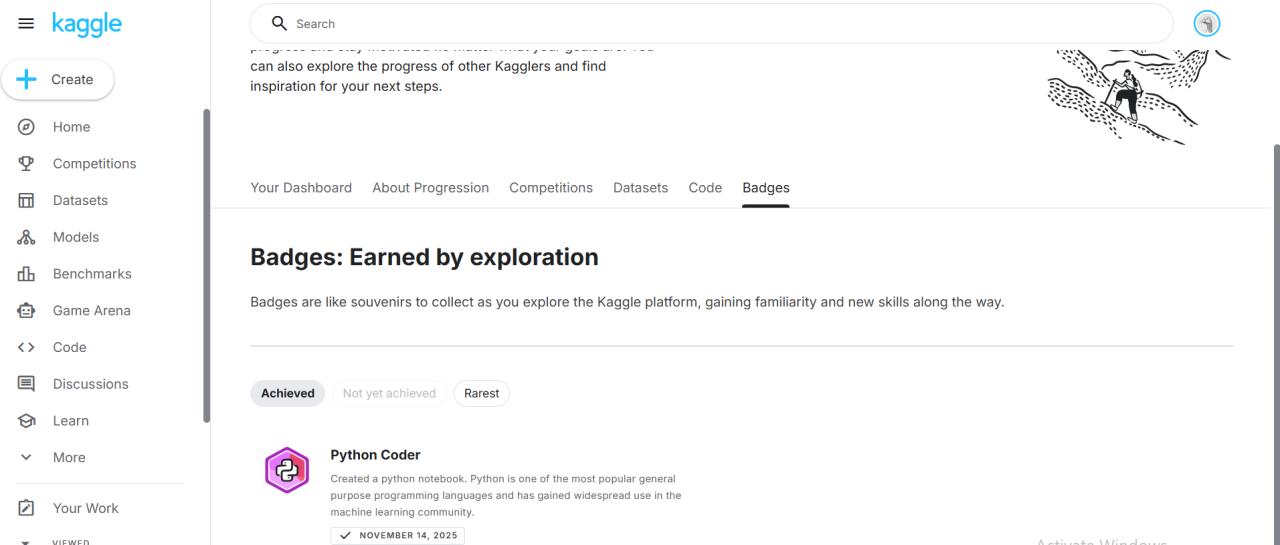Open Discussions from the sidebar
1280x545 pixels.
point(91,384)
